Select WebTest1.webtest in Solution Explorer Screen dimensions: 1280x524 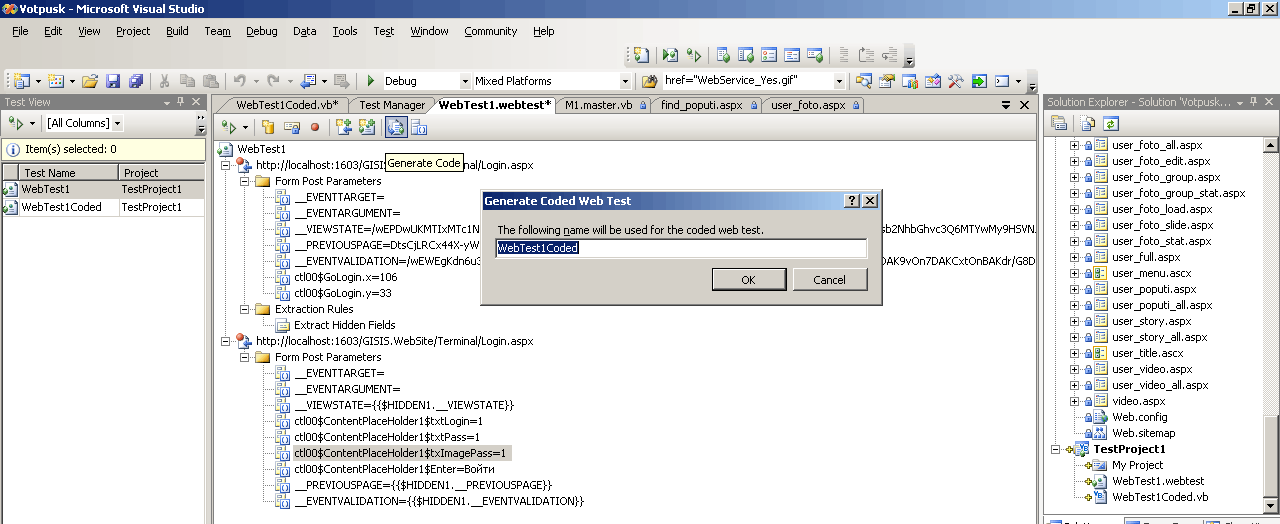coord(1160,481)
